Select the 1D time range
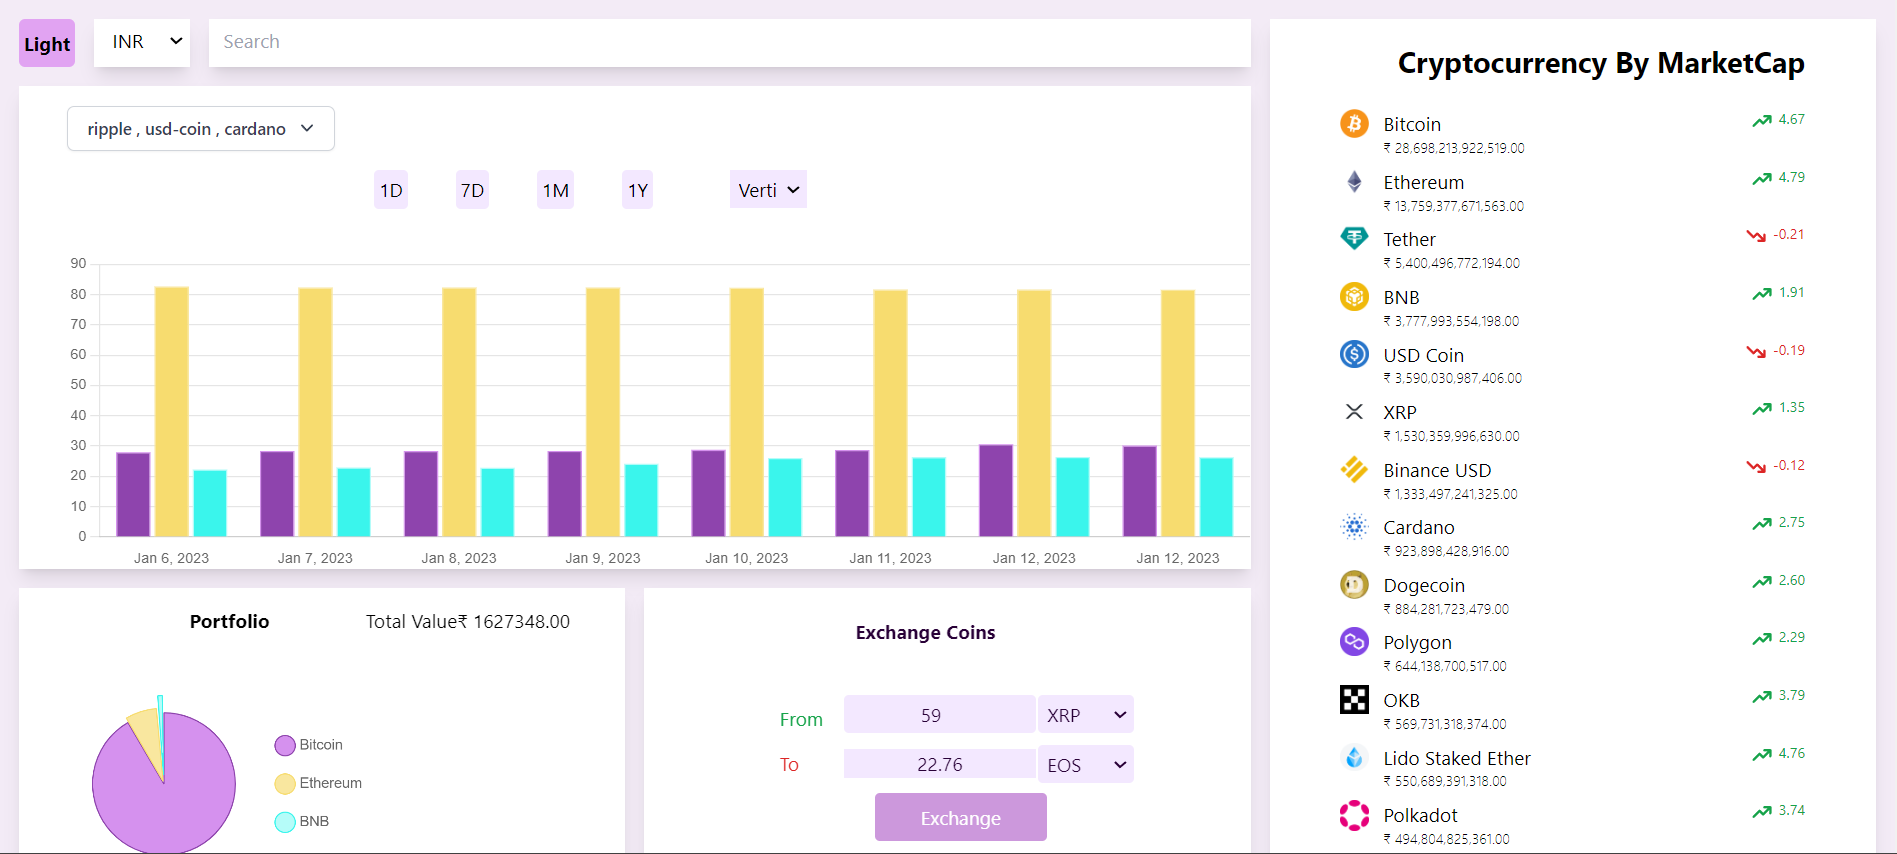Image resolution: width=1897 pixels, height=854 pixels. [x=391, y=190]
